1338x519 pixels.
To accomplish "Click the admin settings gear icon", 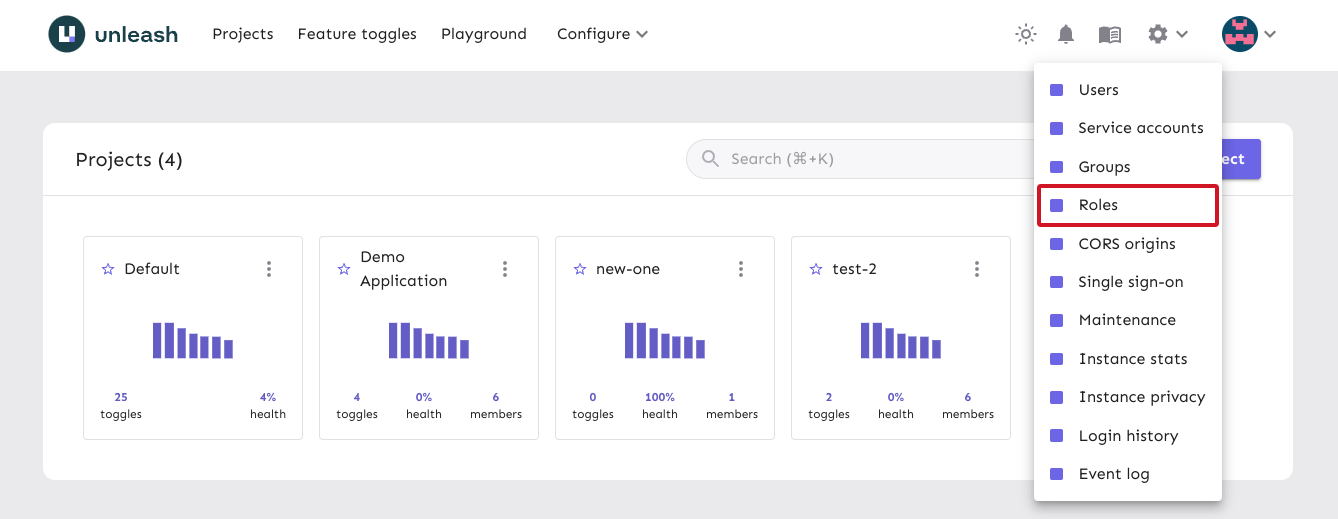I will coord(1158,34).
